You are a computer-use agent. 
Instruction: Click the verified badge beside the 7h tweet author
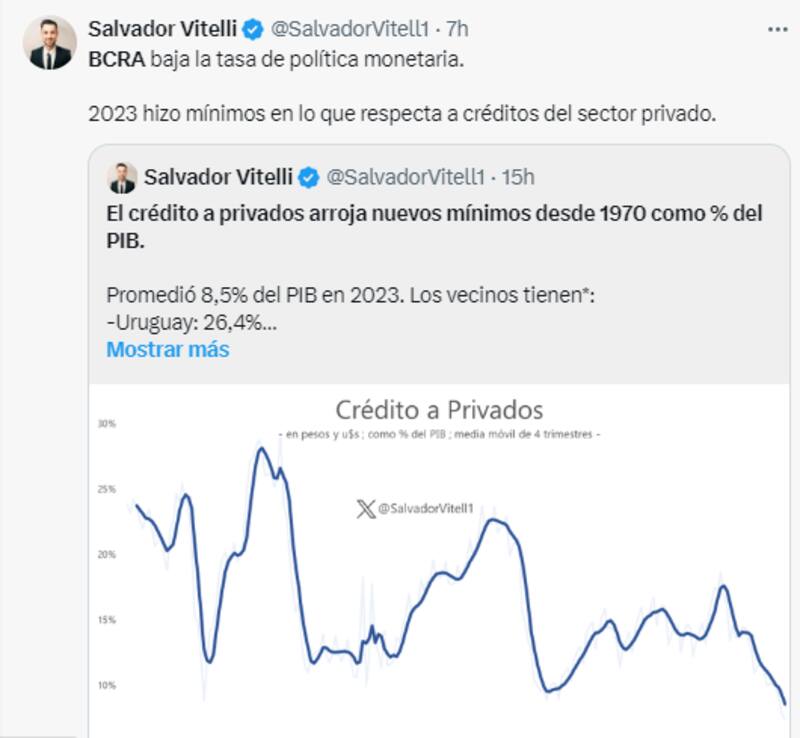(x=255, y=29)
